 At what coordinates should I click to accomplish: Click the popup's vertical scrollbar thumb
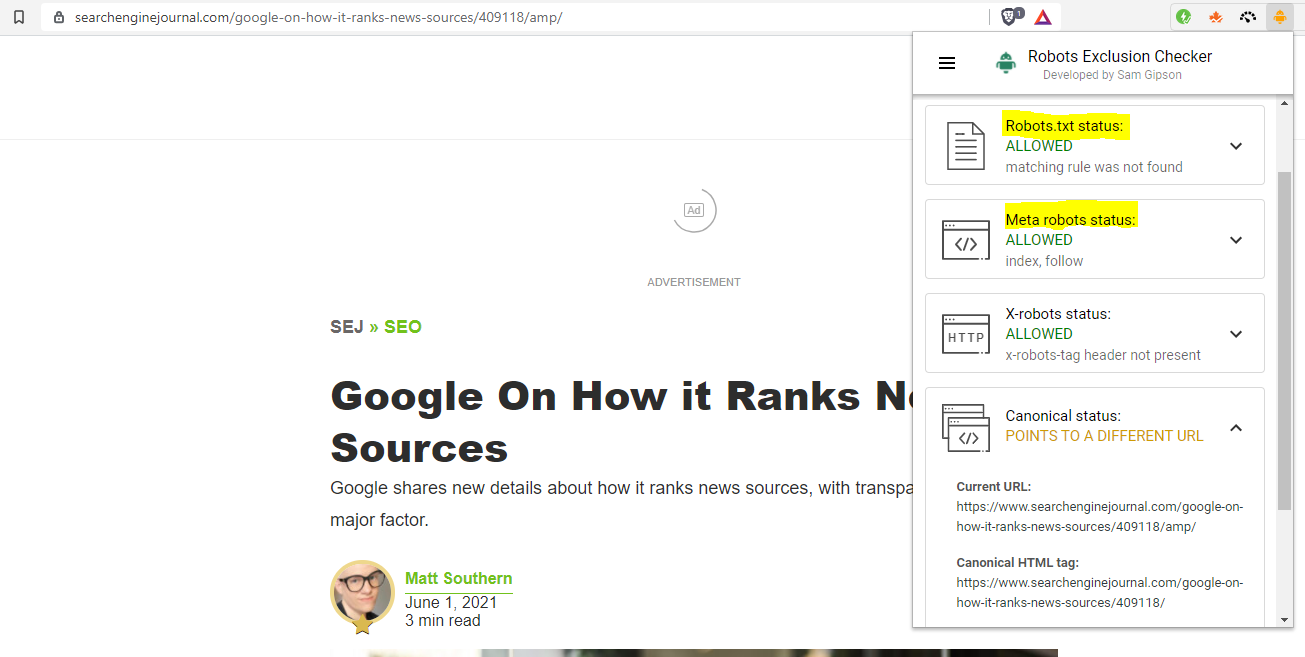pos(1284,340)
